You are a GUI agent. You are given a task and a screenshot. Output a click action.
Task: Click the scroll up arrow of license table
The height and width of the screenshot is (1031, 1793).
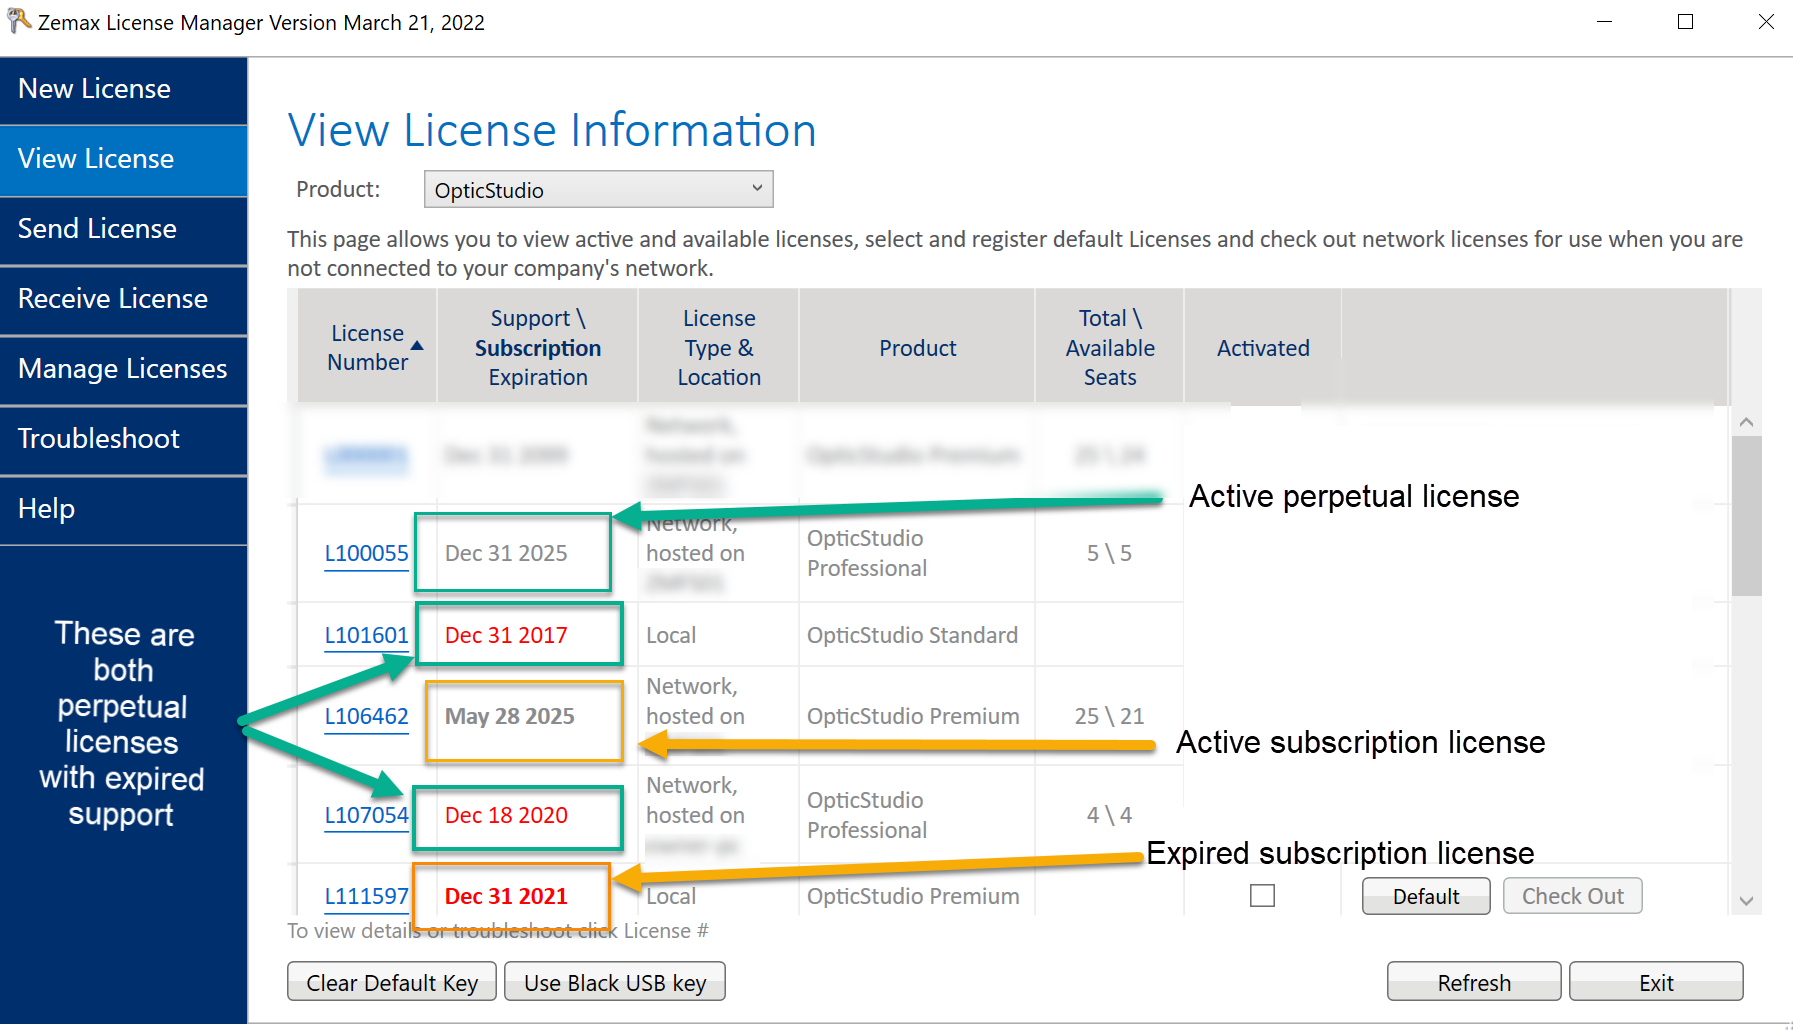pyautogui.click(x=1746, y=421)
